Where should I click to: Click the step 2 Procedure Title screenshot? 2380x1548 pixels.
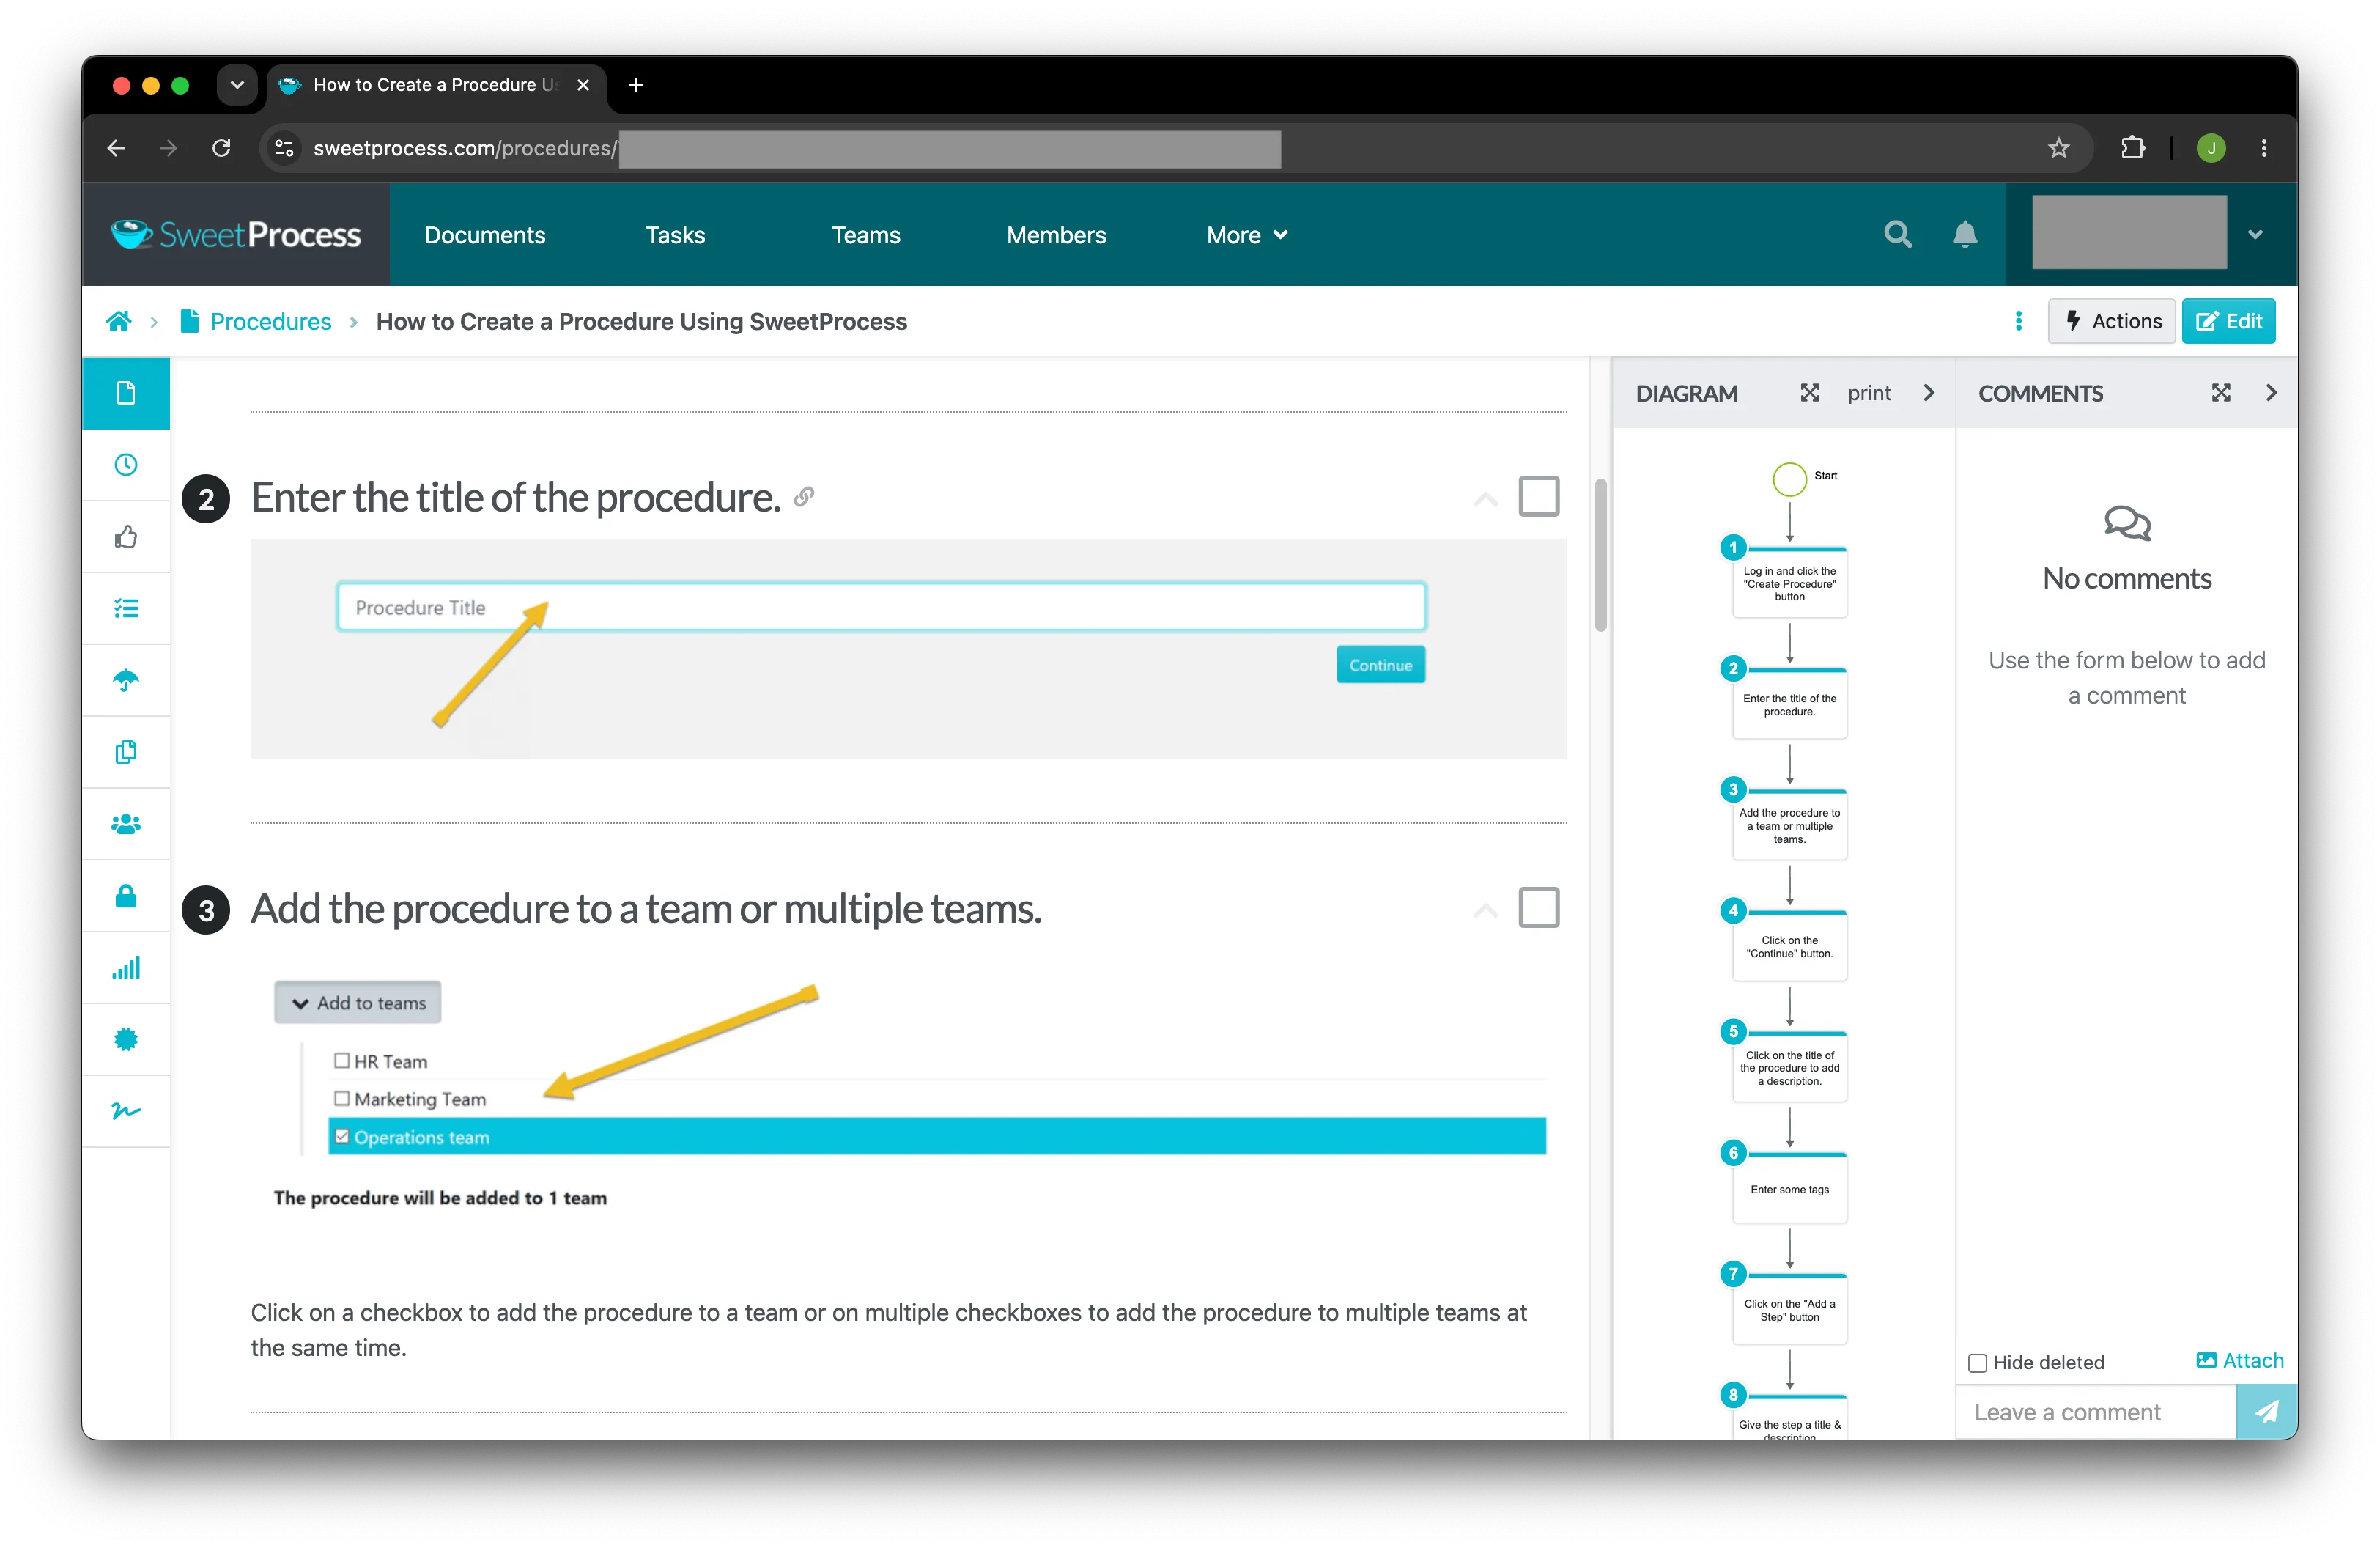908,649
